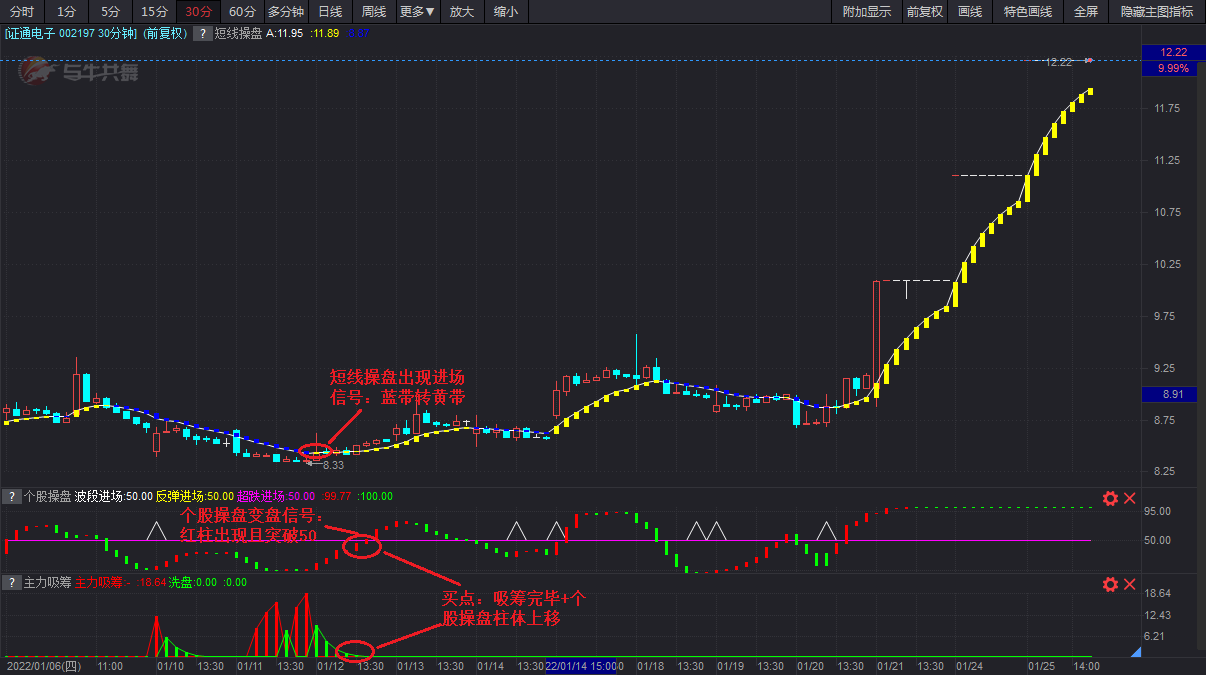Zoom out with the 缩小 button

pyautogui.click(x=506, y=12)
